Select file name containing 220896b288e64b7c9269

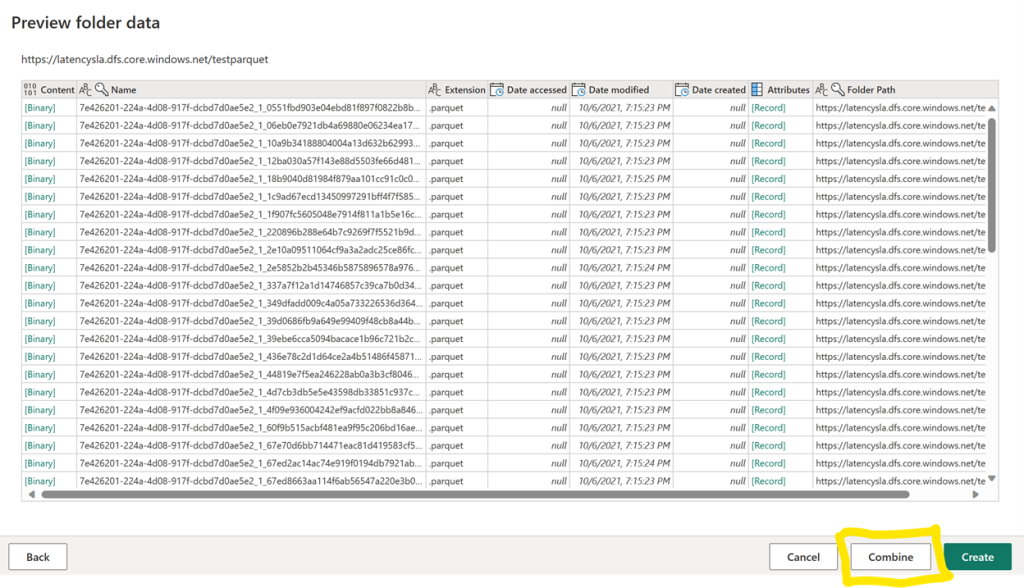(250, 232)
